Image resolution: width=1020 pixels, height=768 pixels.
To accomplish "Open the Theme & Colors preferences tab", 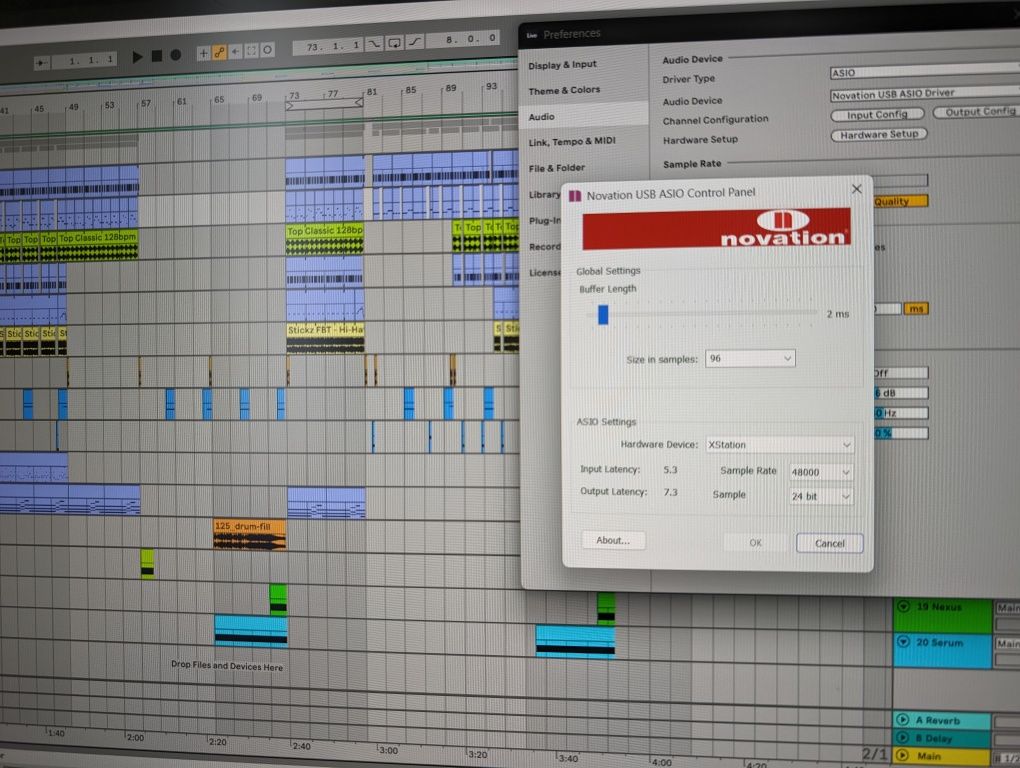I will (x=564, y=90).
